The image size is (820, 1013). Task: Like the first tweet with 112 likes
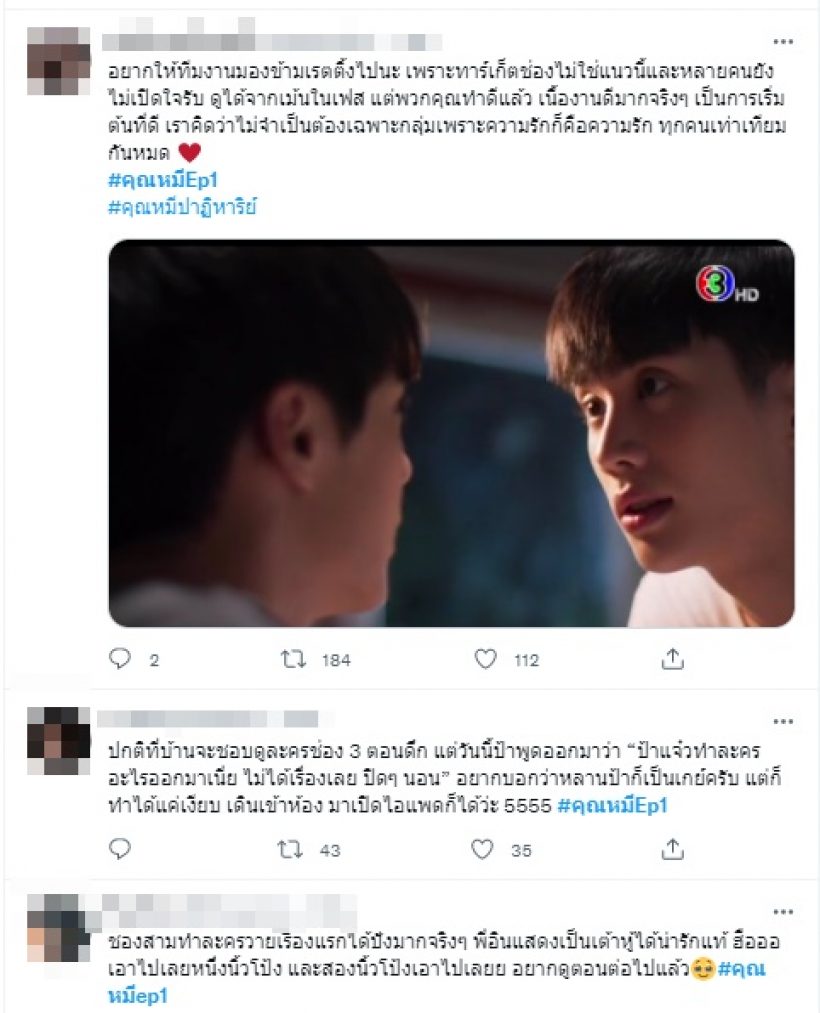click(485, 659)
